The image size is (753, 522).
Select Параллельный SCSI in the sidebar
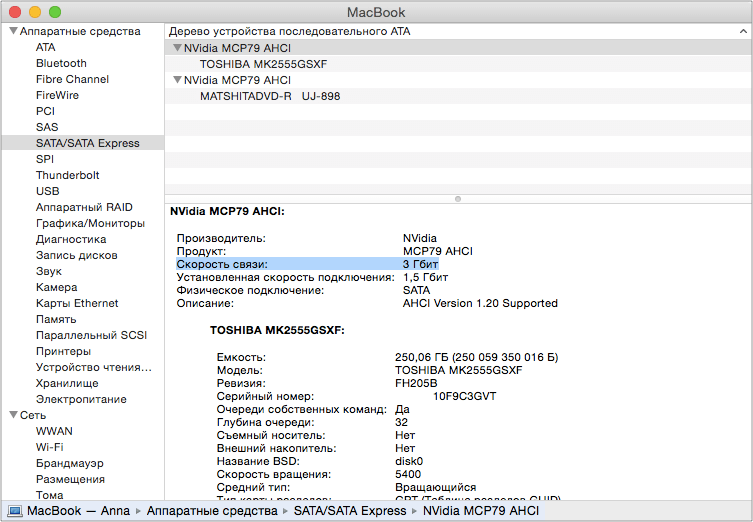[91, 335]
